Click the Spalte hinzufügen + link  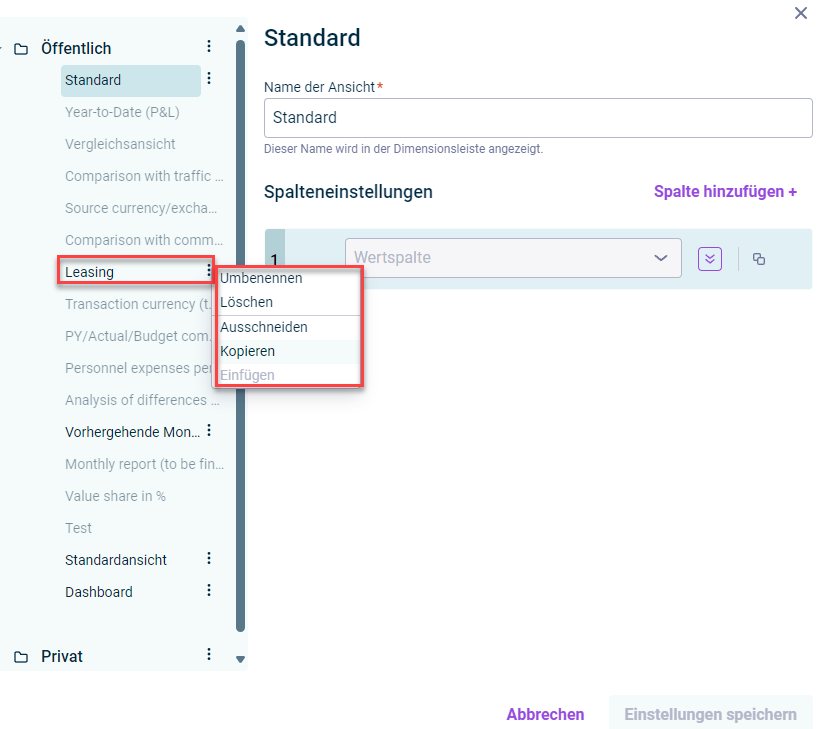pyautogui.click(x=725, y=192)
